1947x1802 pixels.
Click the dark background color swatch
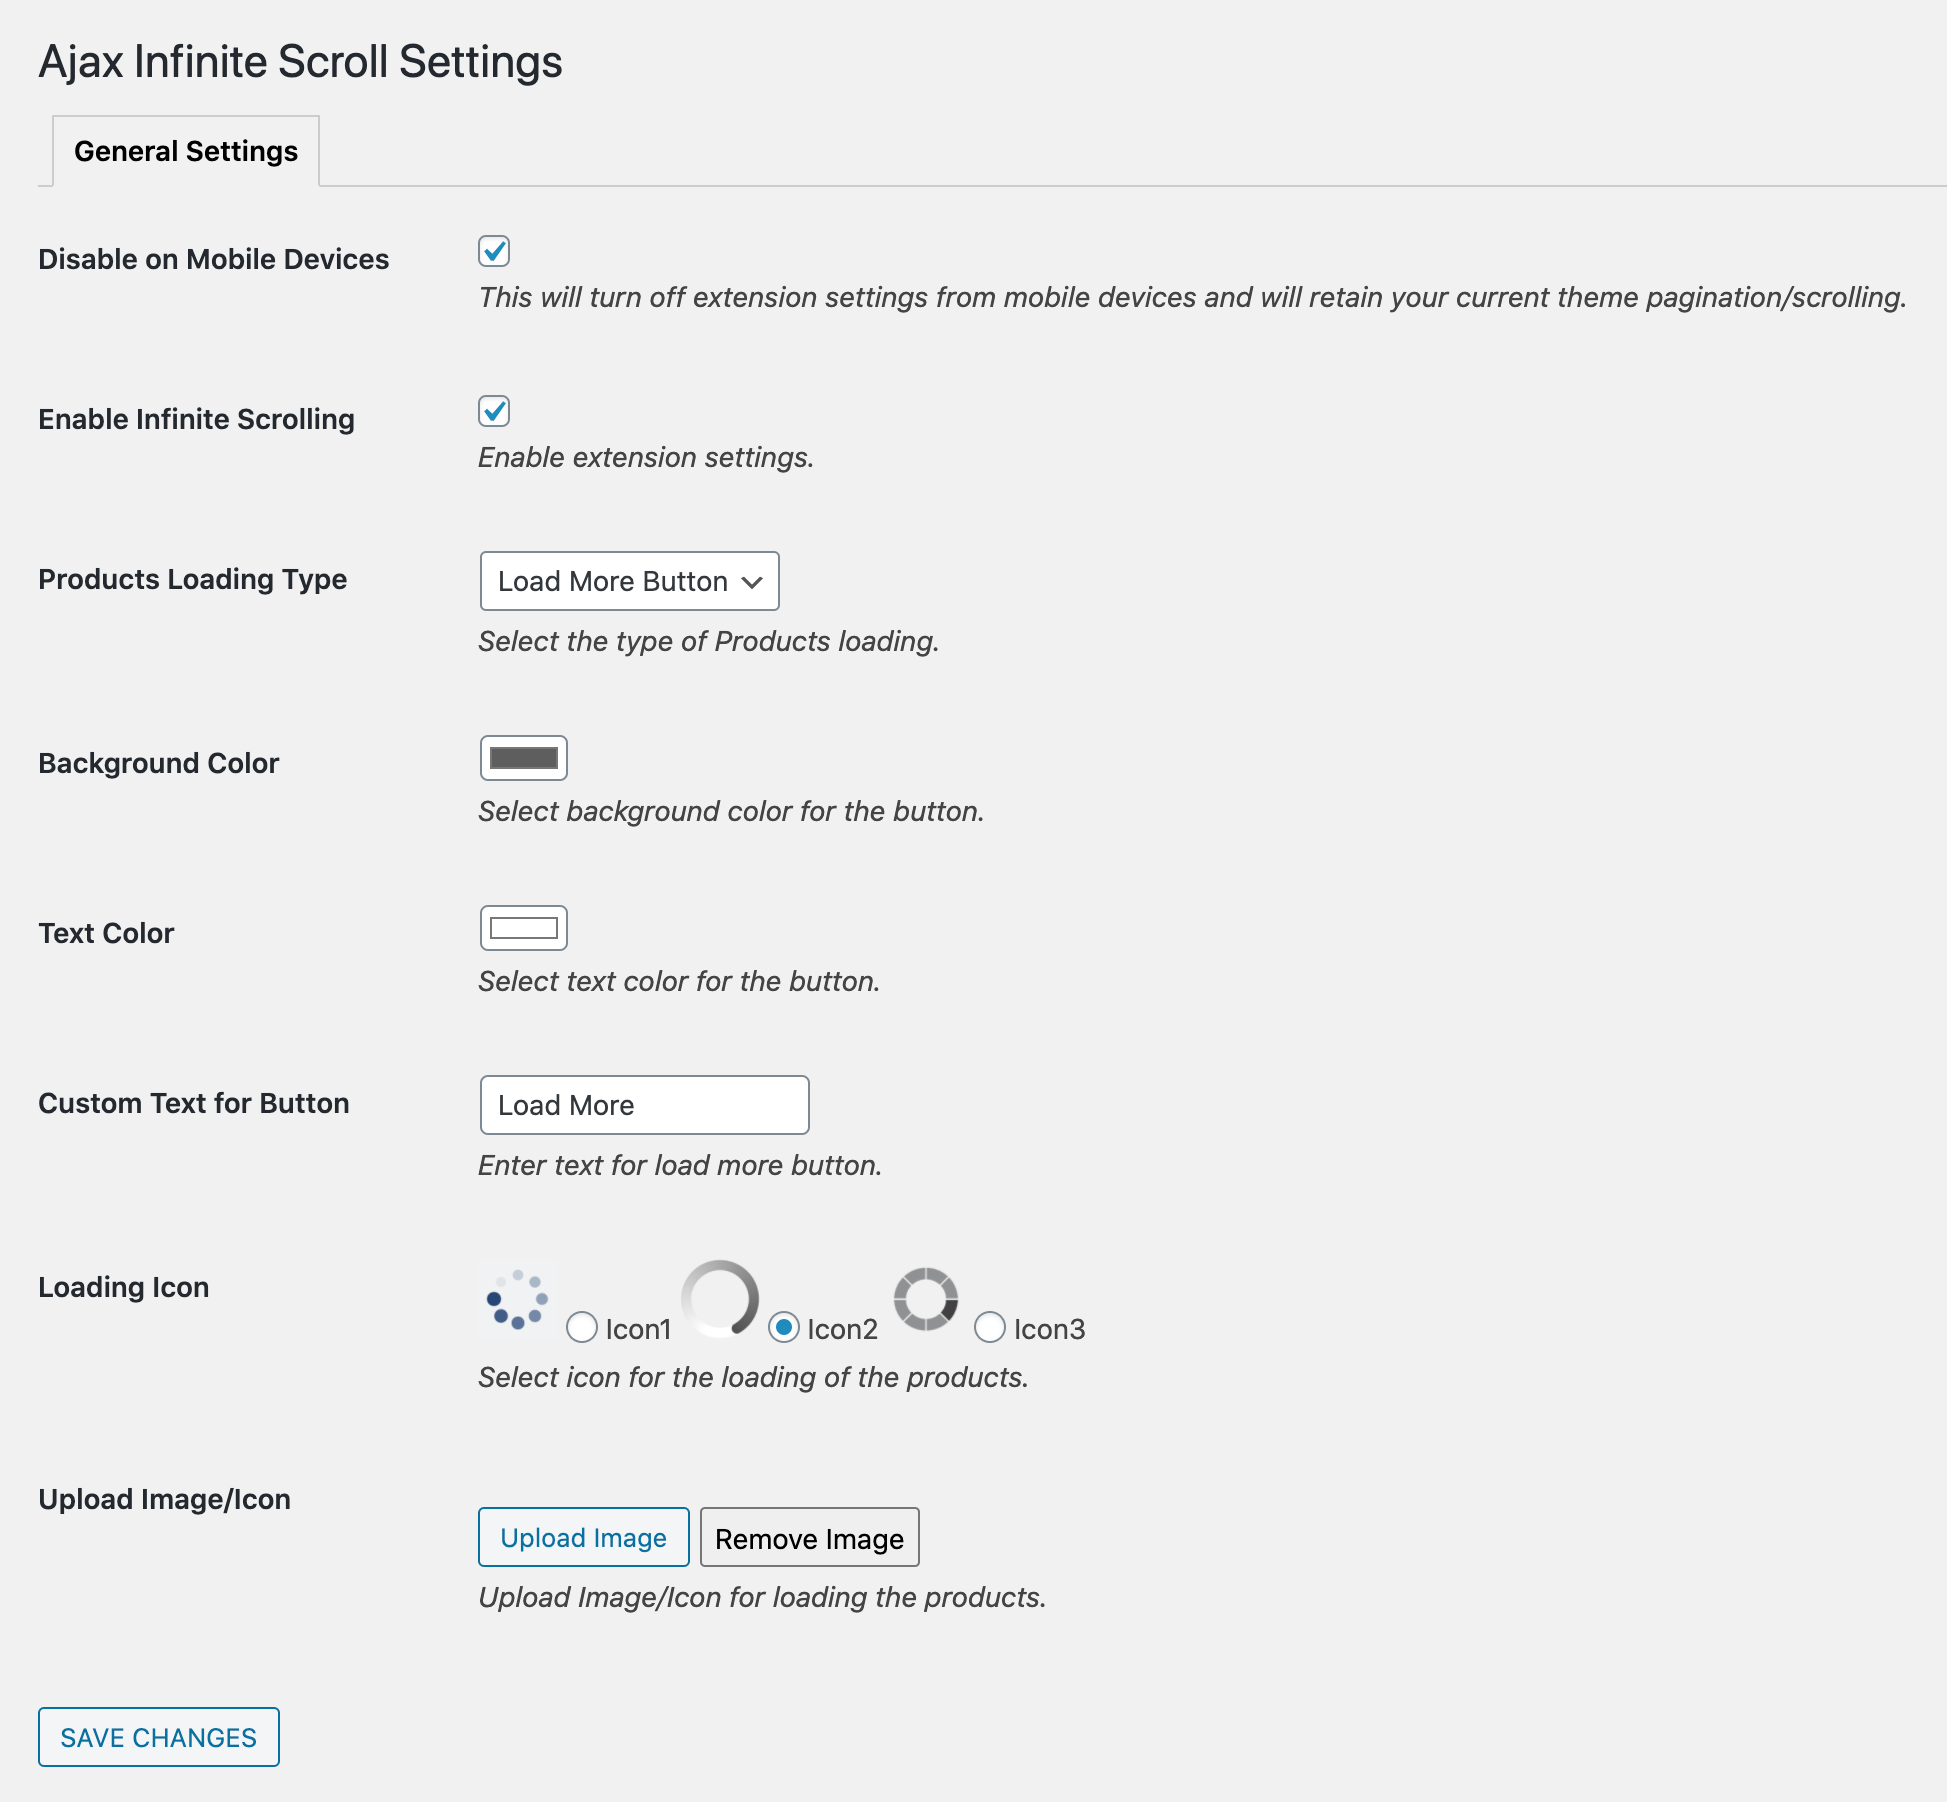tap(524, 759)
